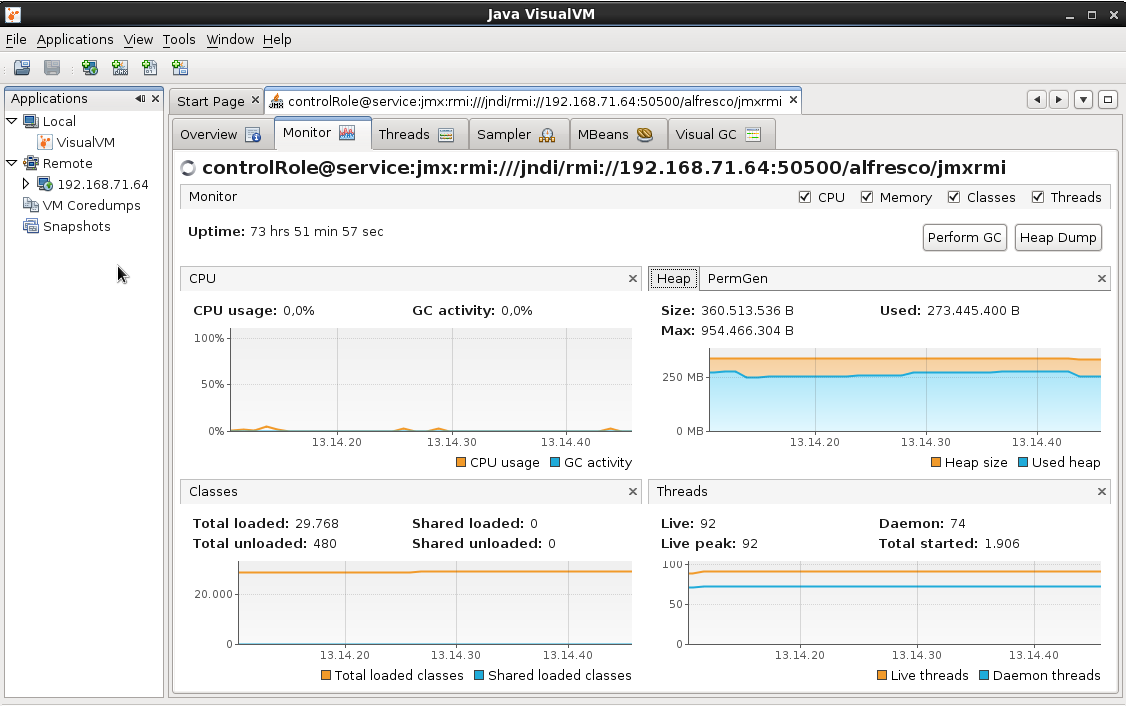
Task: Close the CPU graph panel
Action: [x=633, y=279]
